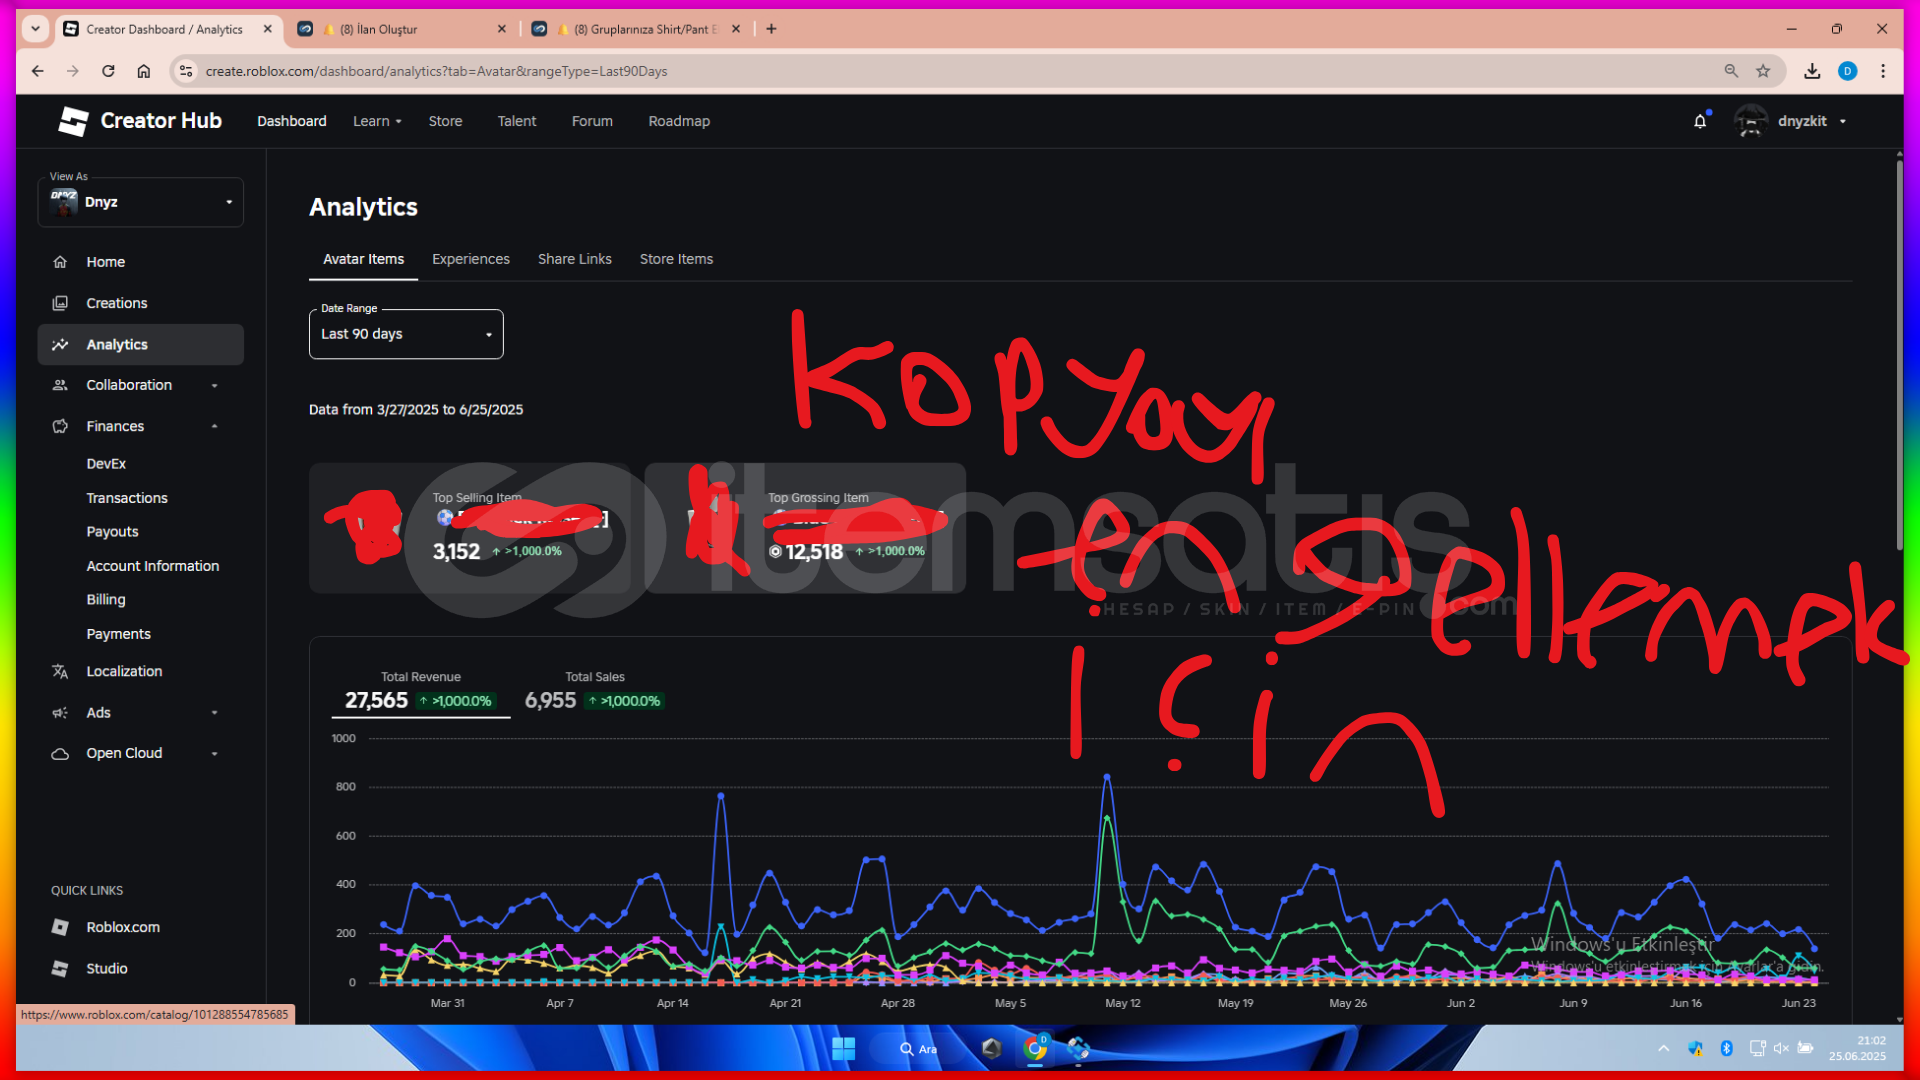This screenshot has width=1920, height=1080.
Task: Click the Chrome profile D avatar
Action: point(1848,71)
